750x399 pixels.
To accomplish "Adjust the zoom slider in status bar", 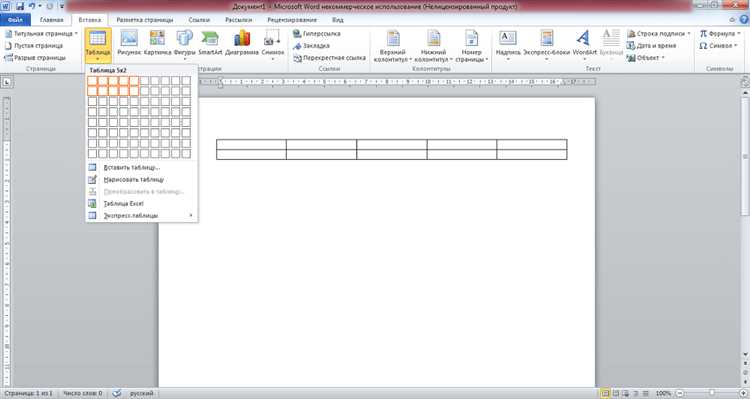I will [x=711, y=393].
